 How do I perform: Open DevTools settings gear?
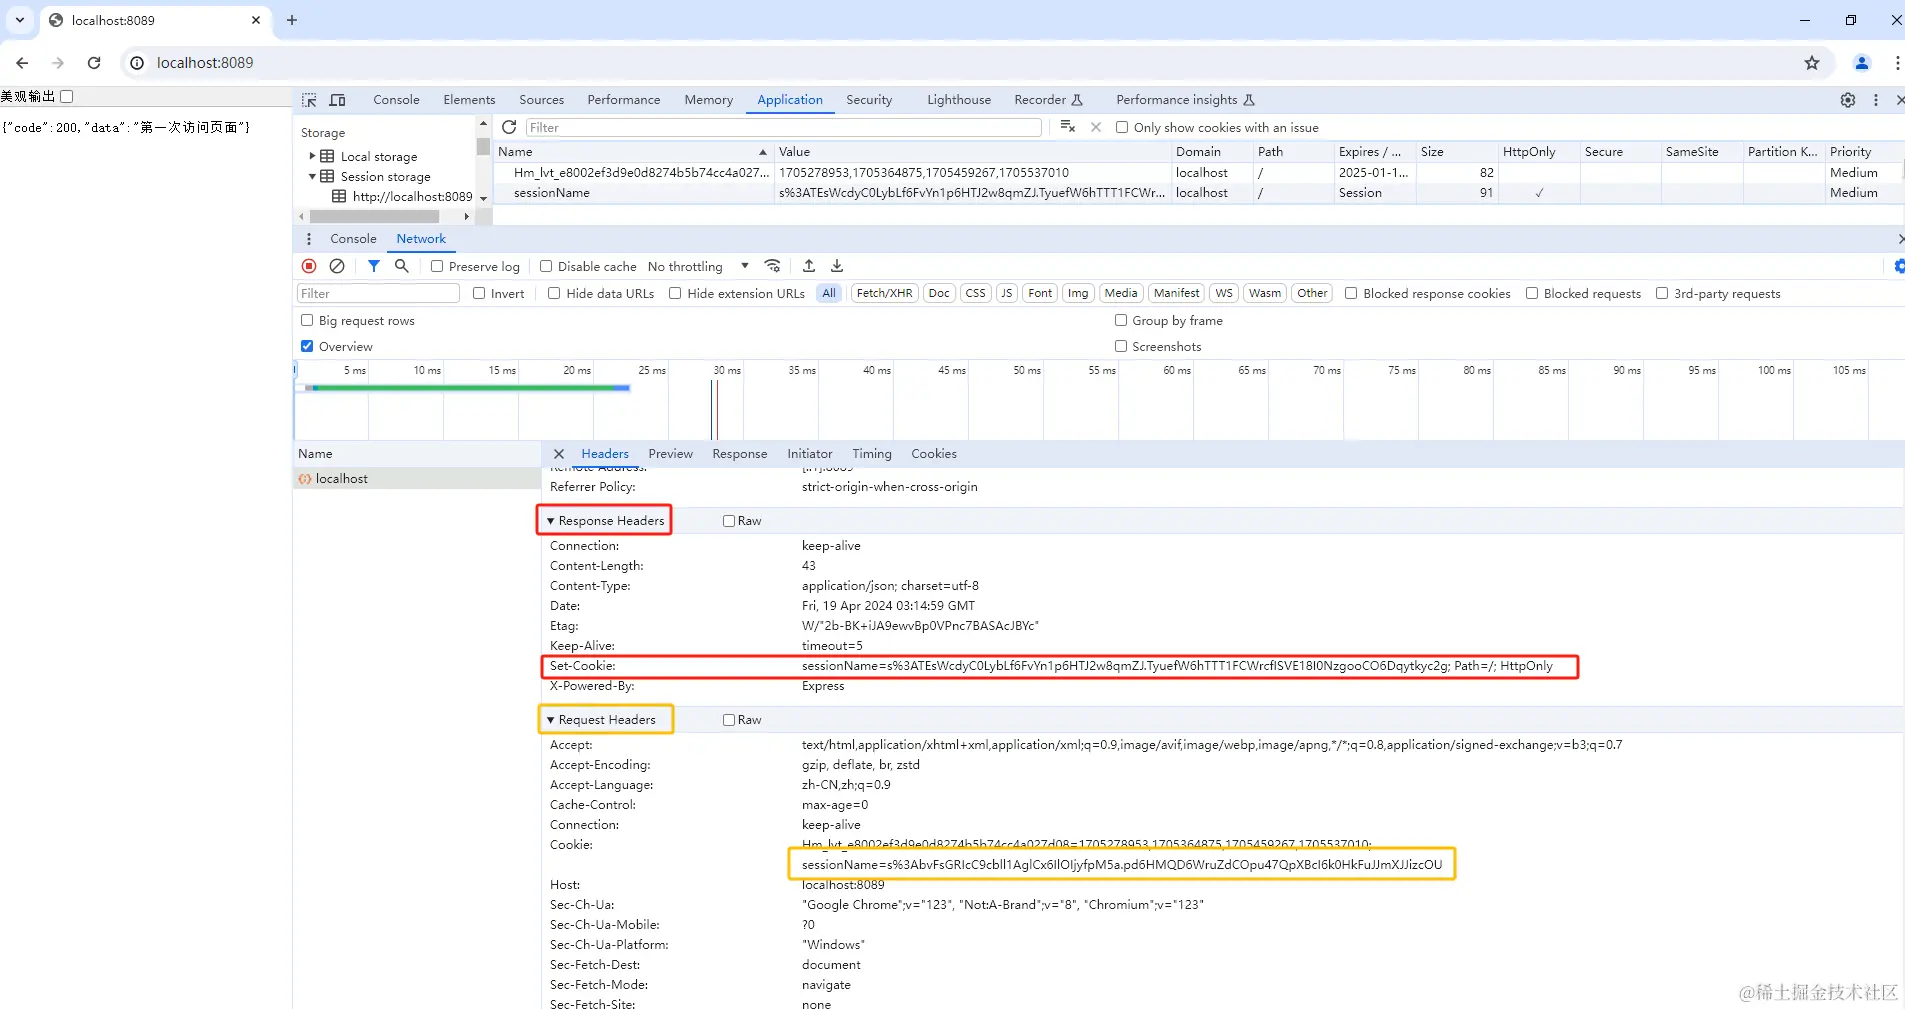(1848, 100)
